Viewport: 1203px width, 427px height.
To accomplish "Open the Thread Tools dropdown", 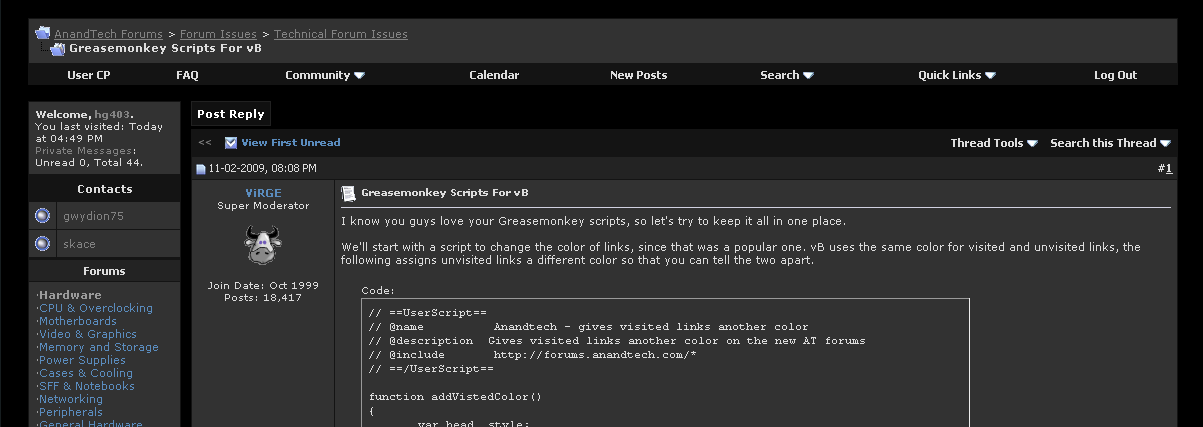I will pyautogui.click(x=994, y=143).
